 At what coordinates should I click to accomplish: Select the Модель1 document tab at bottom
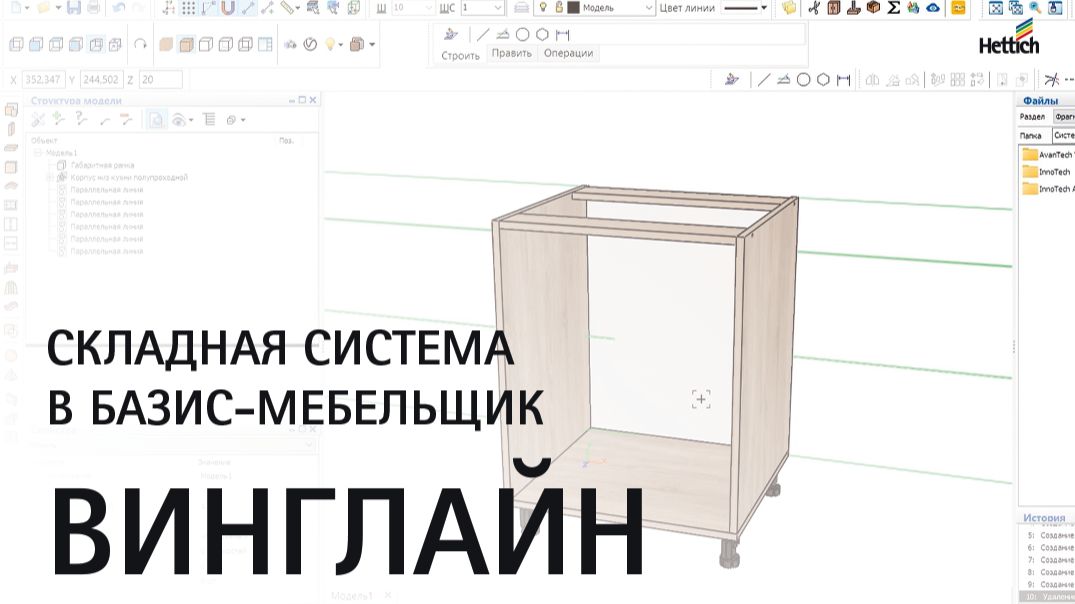point(351,596)
